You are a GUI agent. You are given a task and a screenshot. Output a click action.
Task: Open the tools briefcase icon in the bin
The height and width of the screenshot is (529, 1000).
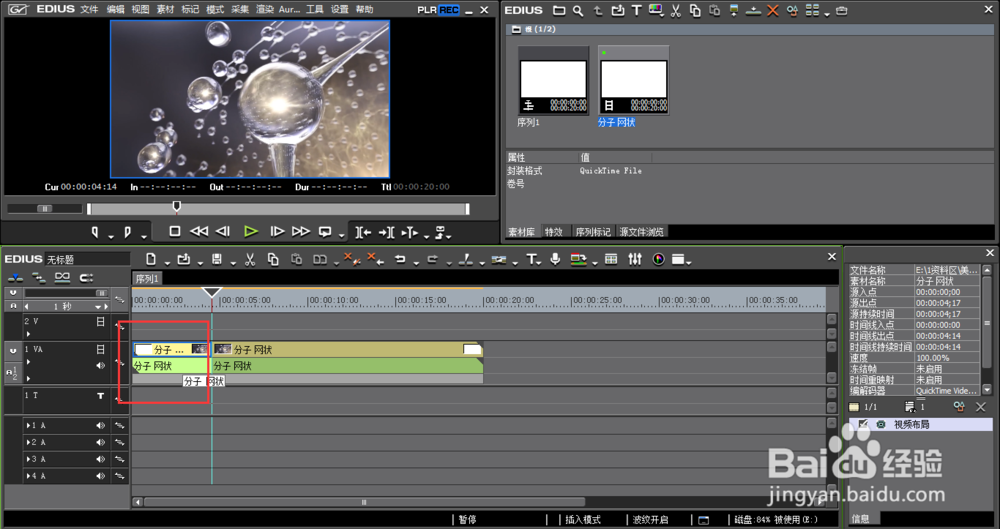pos(842,10)
